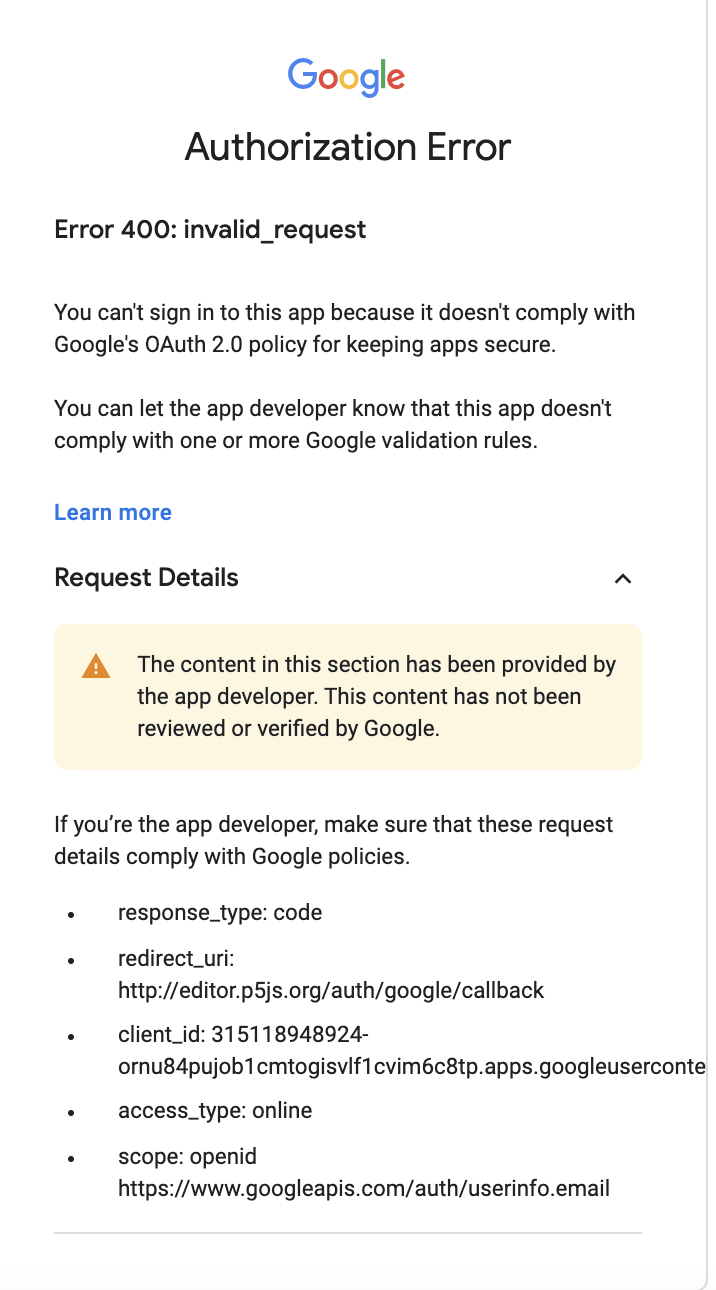Click the redirect_uri callback URL

coord(330,990)
